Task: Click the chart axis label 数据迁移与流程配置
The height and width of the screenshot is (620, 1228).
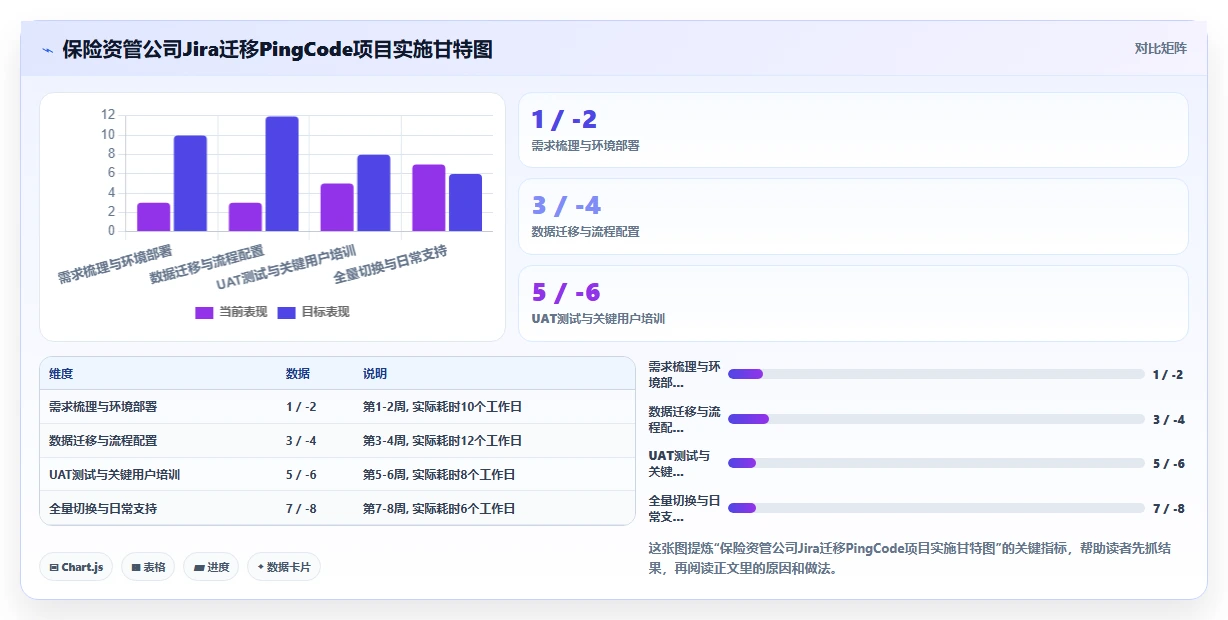Action: [207, 265]
